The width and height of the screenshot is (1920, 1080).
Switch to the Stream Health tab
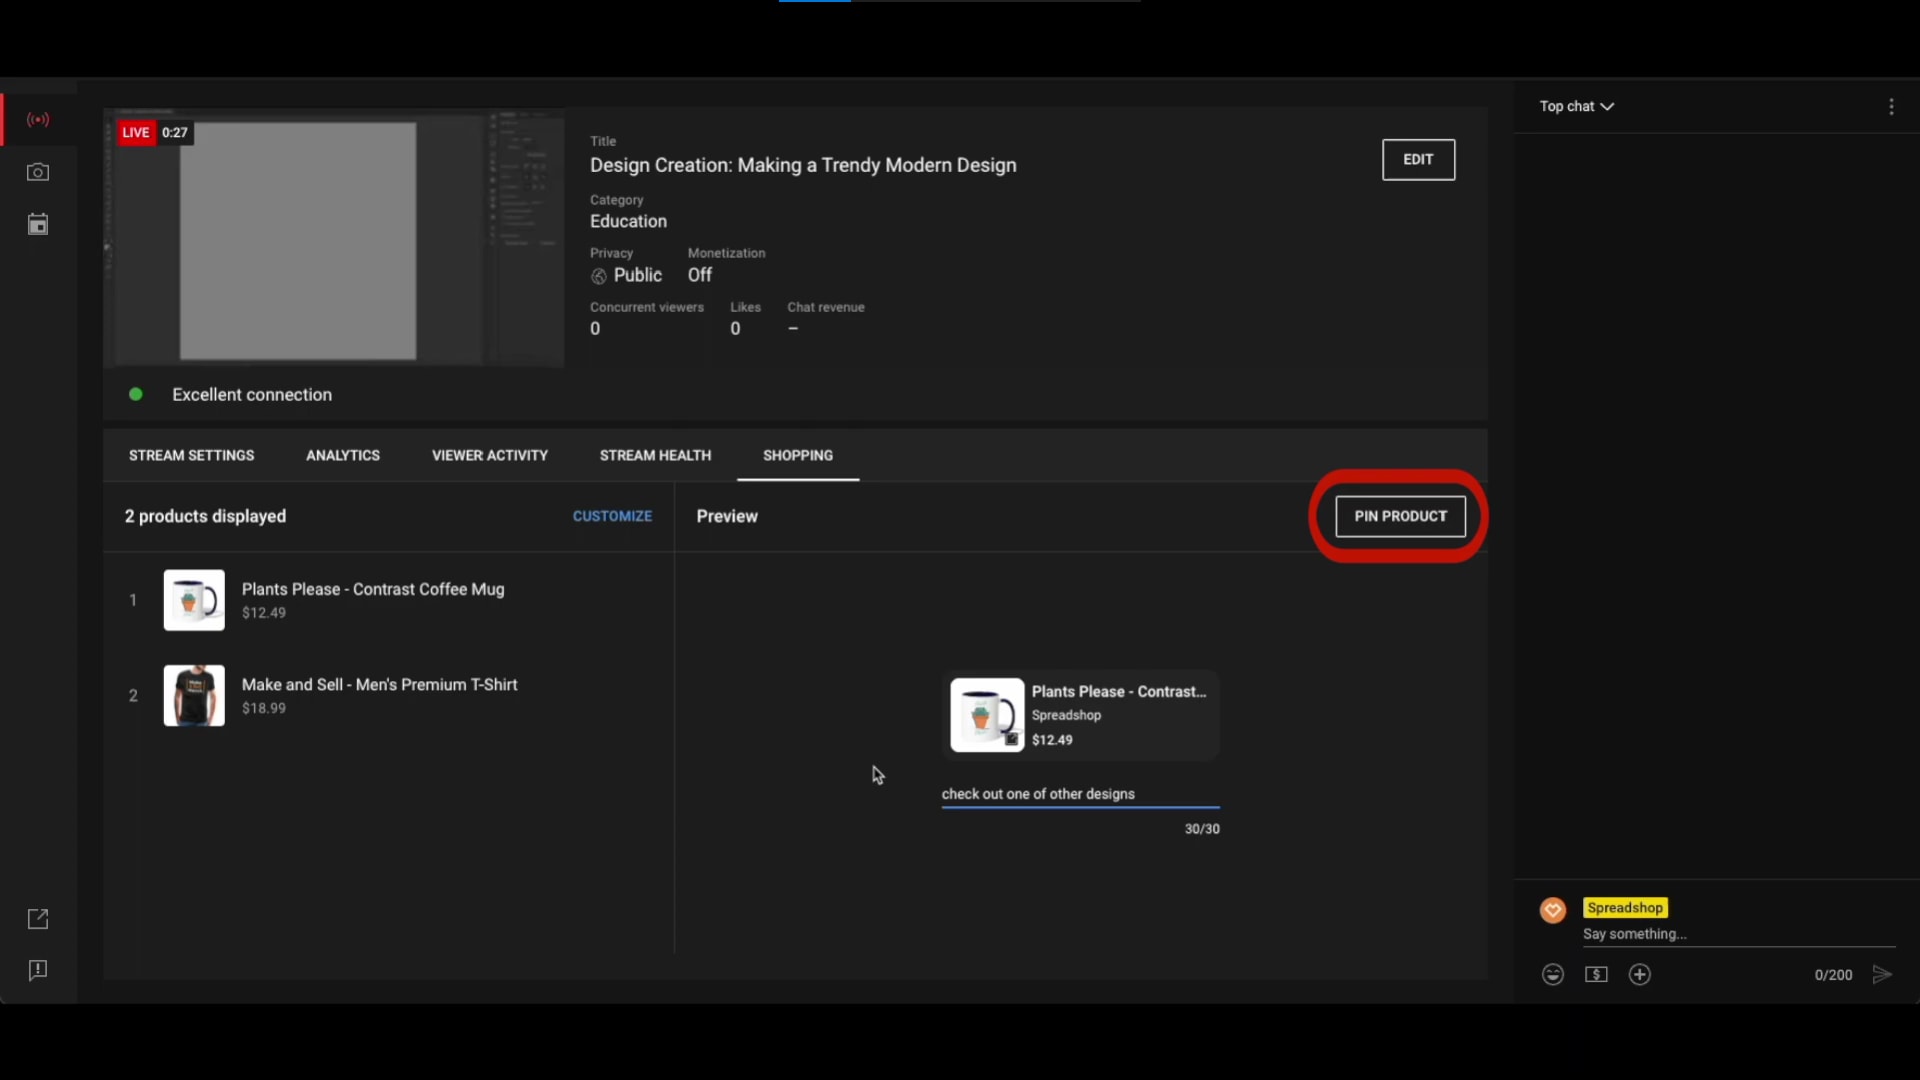point(655,456)
